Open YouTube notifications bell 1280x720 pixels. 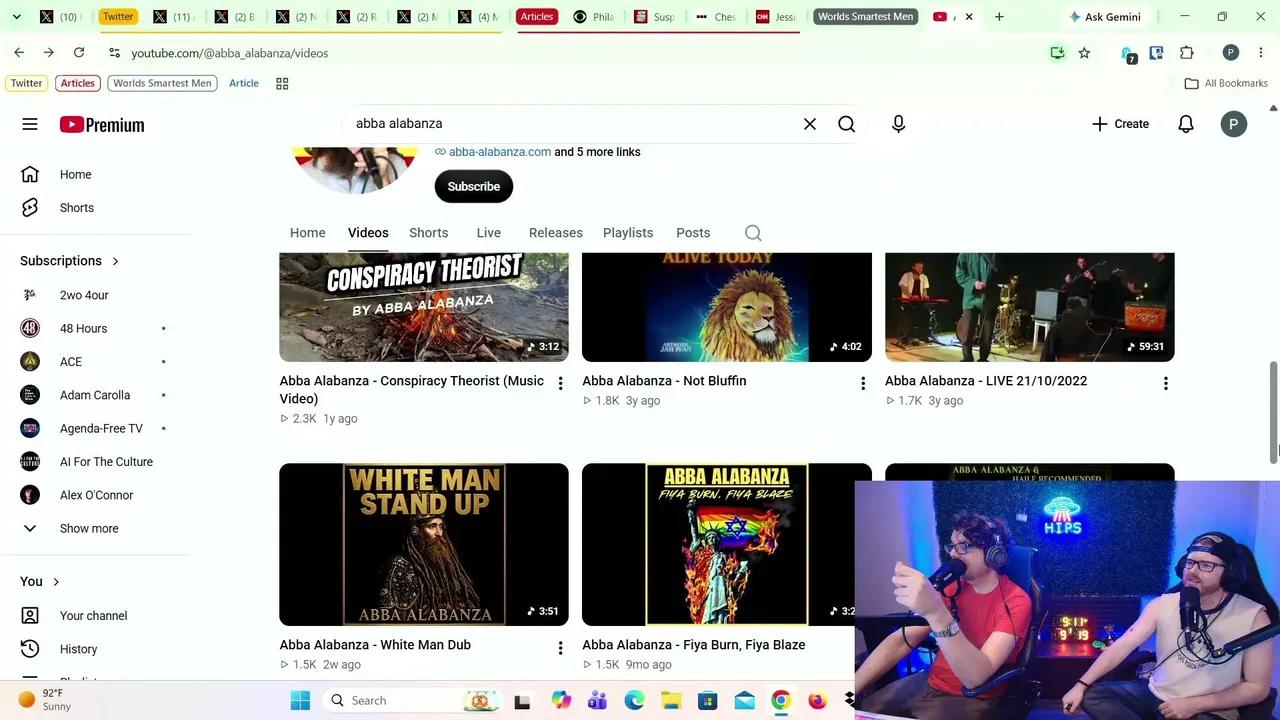pyautogui.click(x=1186, y=124)
